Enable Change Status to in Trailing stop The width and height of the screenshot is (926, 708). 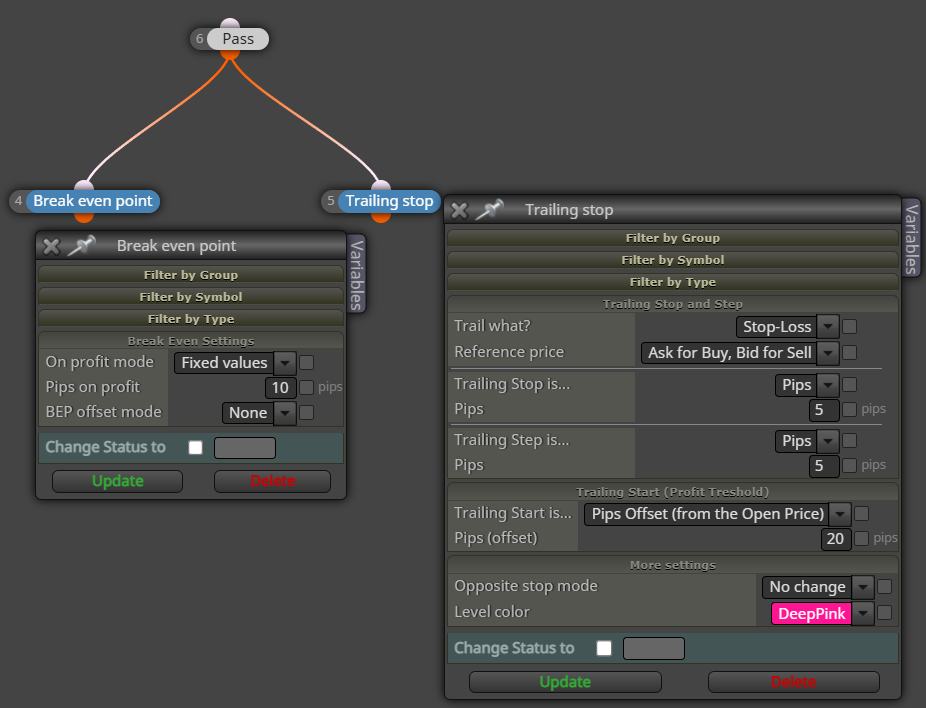(604, 648)
